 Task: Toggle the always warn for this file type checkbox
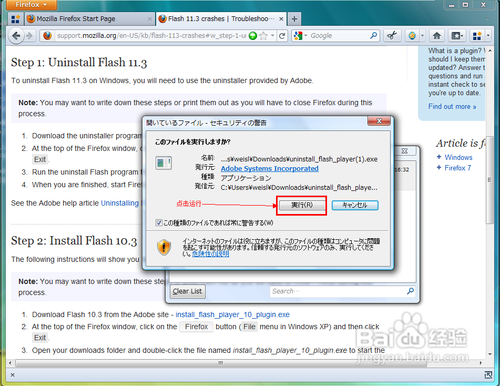(159, 222)
